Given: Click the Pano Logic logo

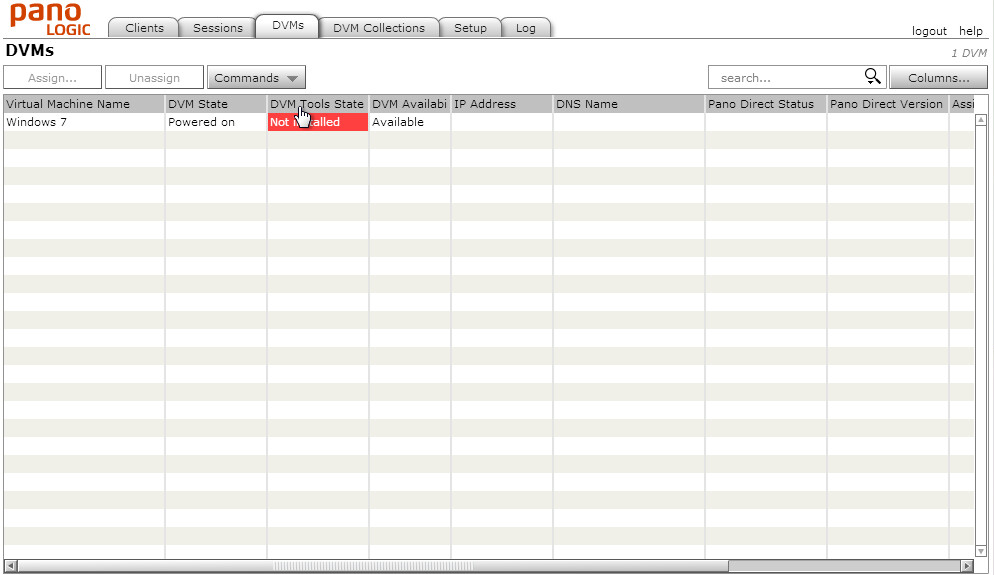Looking at the screenshot, I should [50, 20].
